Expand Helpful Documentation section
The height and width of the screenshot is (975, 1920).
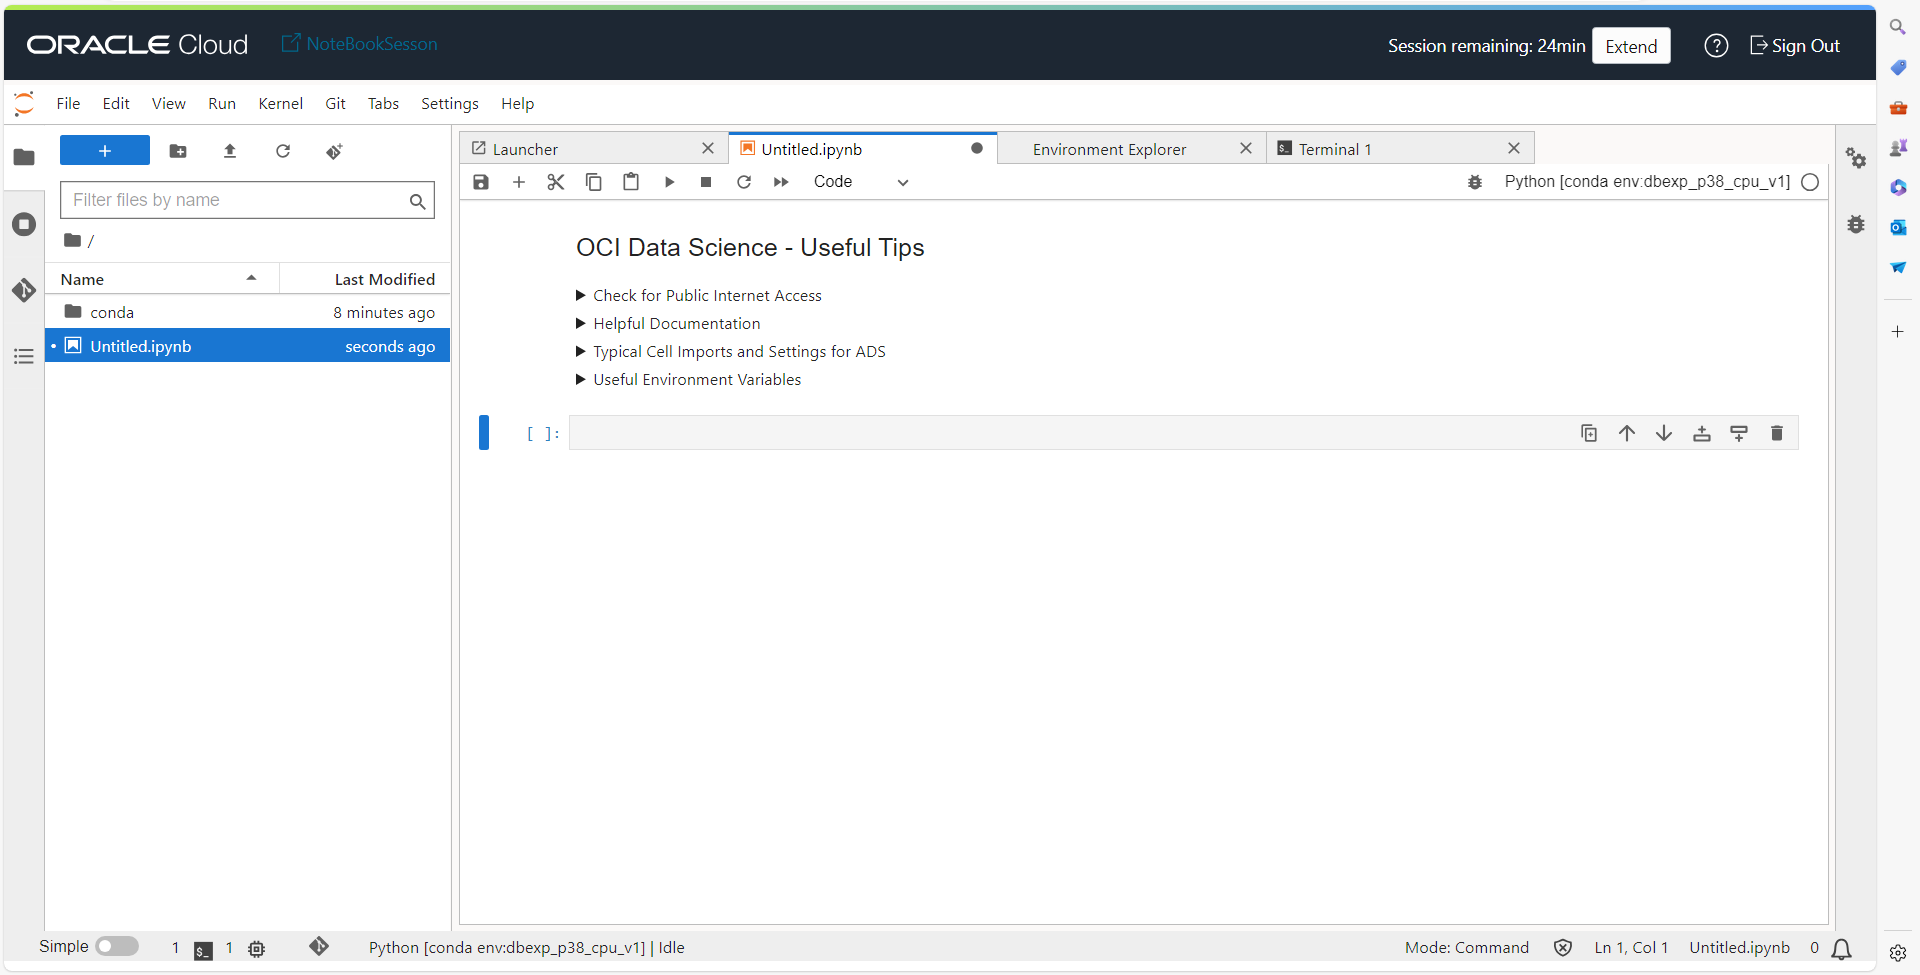[x=668, y=324]
